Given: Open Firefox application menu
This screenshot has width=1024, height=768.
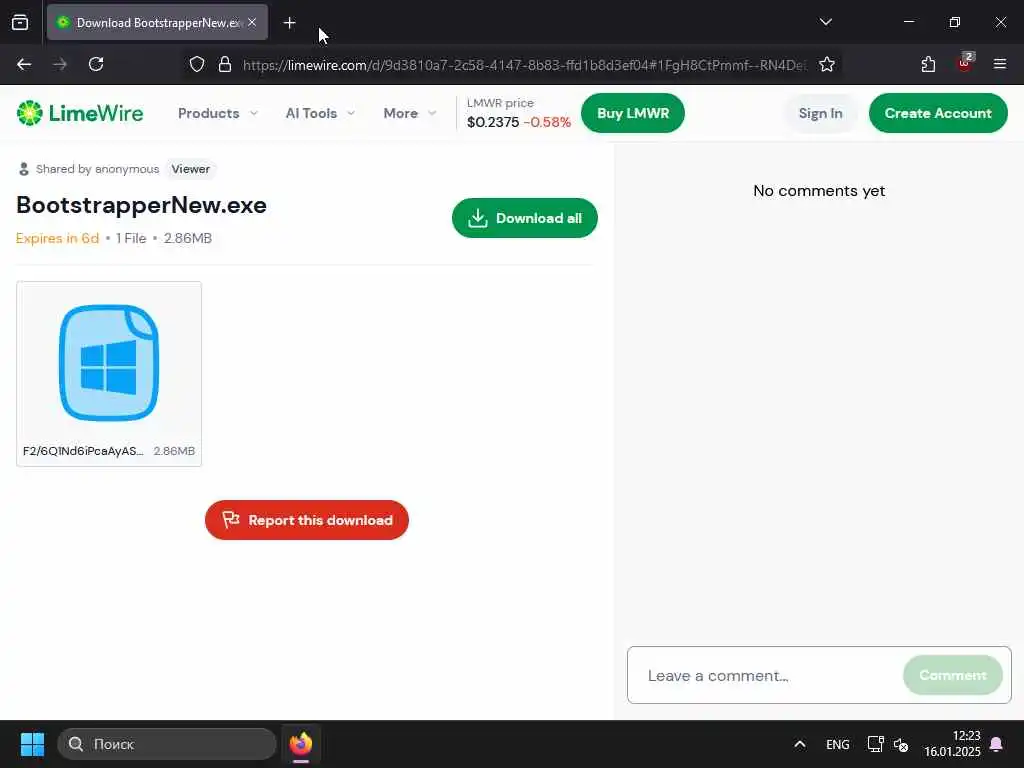Looking at the screenshot, I should pos(1000,64).
